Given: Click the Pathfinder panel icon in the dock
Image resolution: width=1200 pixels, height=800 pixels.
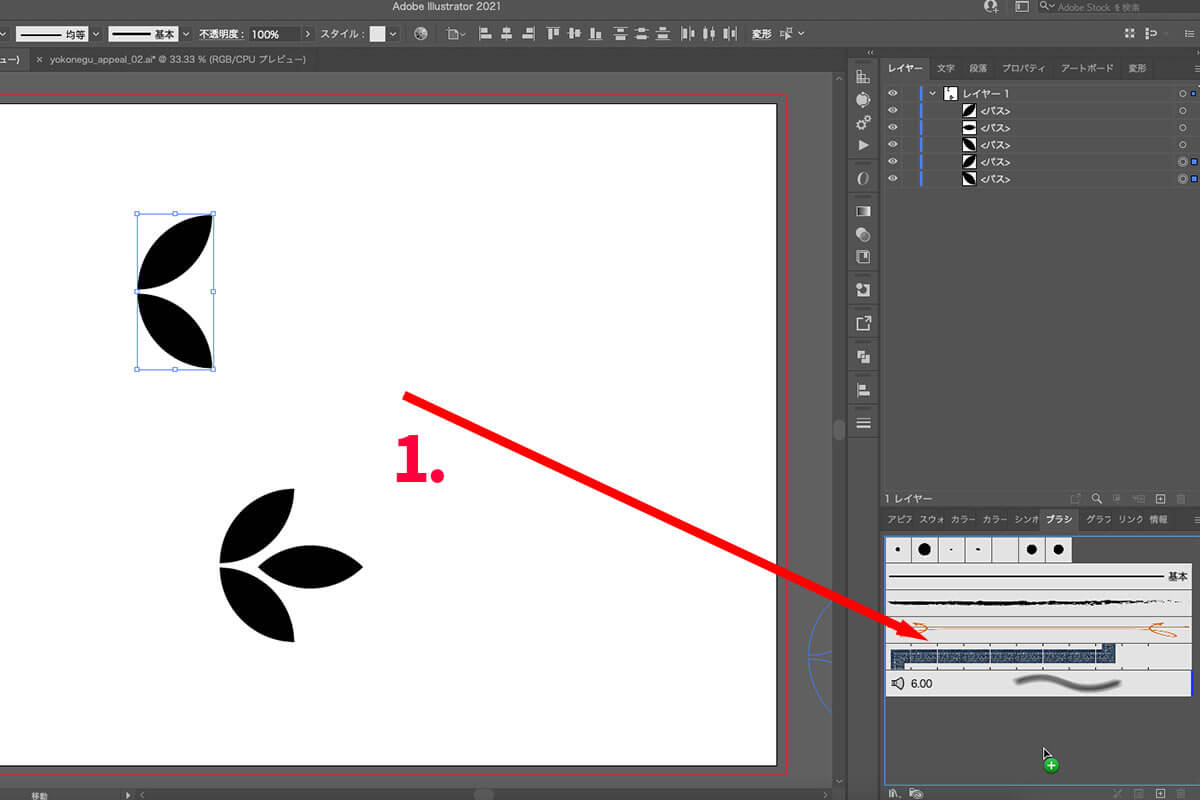Looking at the screenshot, I should pos(863,356).
